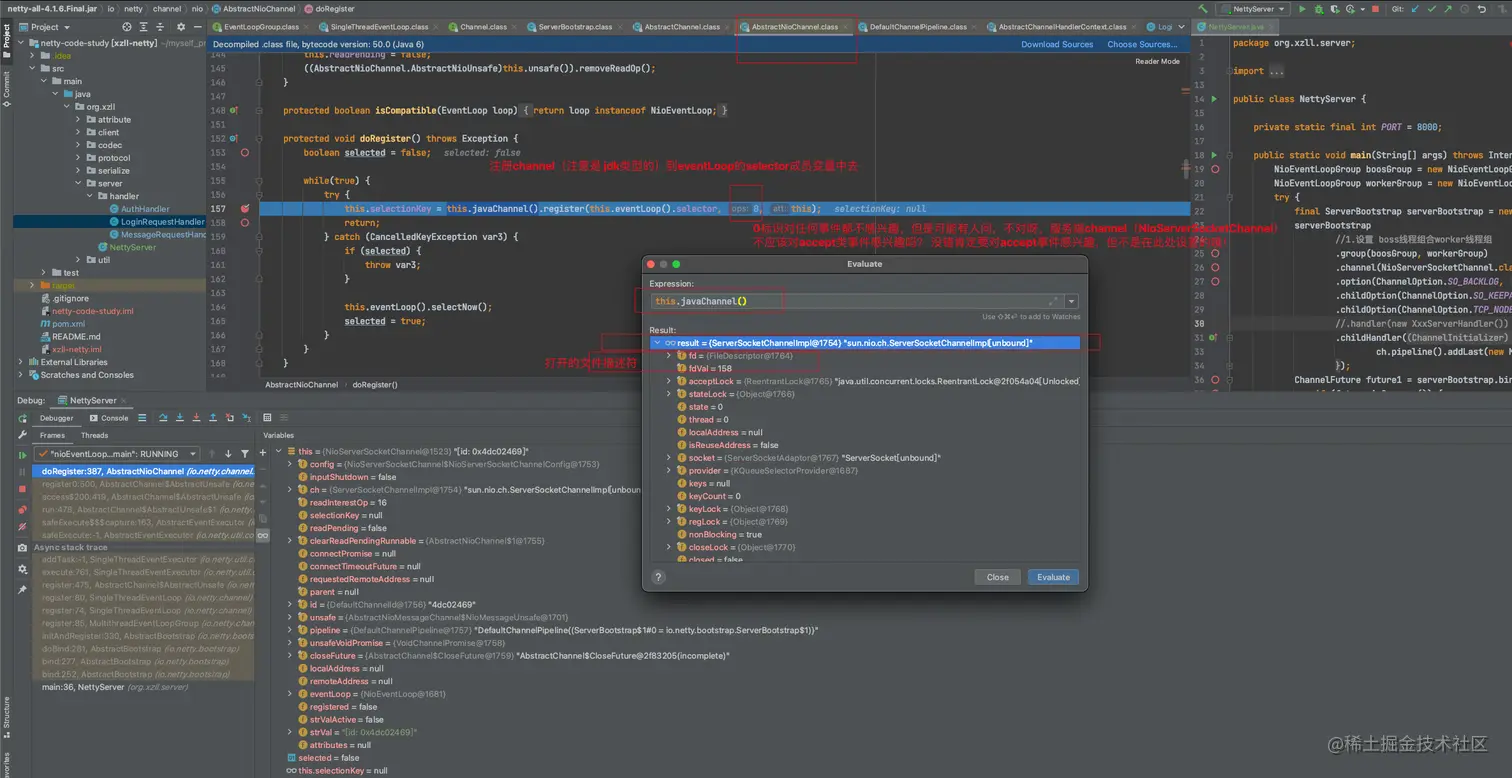Open Evaluate Expression calculator icon in debugger toolbar

tap(267, 417)
